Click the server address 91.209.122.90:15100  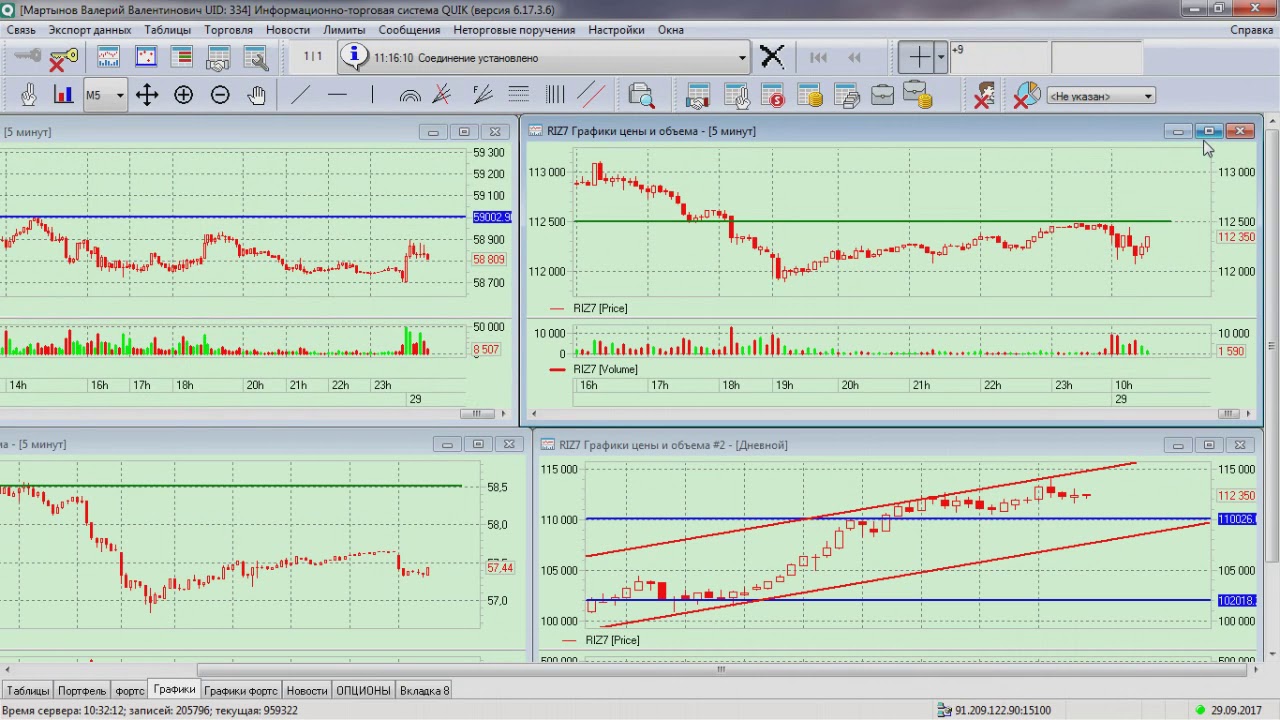tap(1002, 710)
